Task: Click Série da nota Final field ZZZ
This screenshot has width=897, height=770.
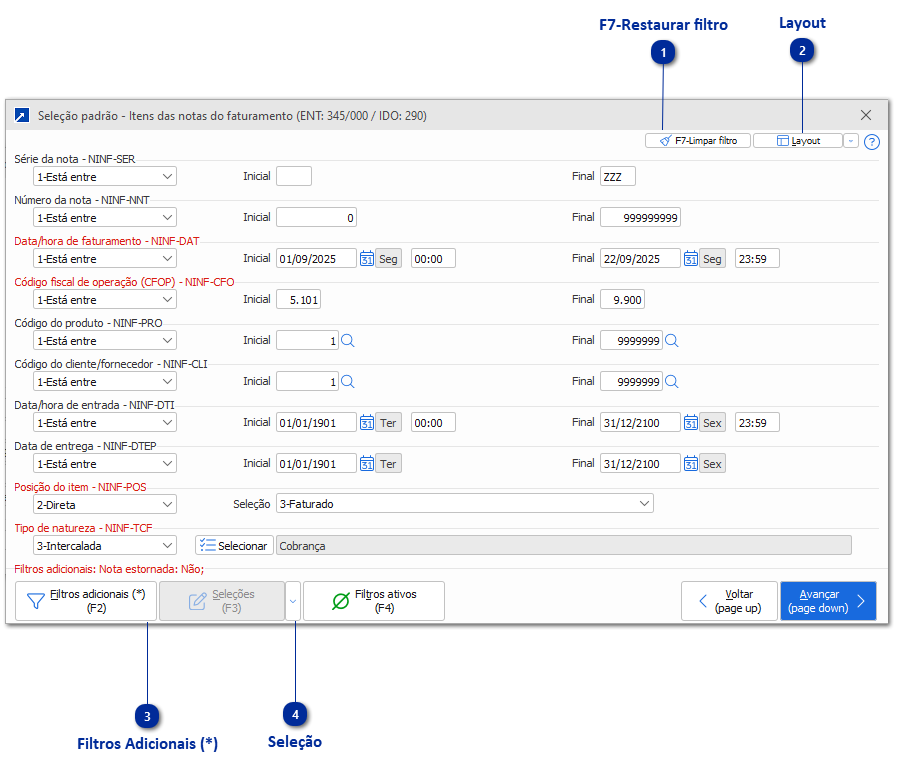Action: (x=617, y=176)
